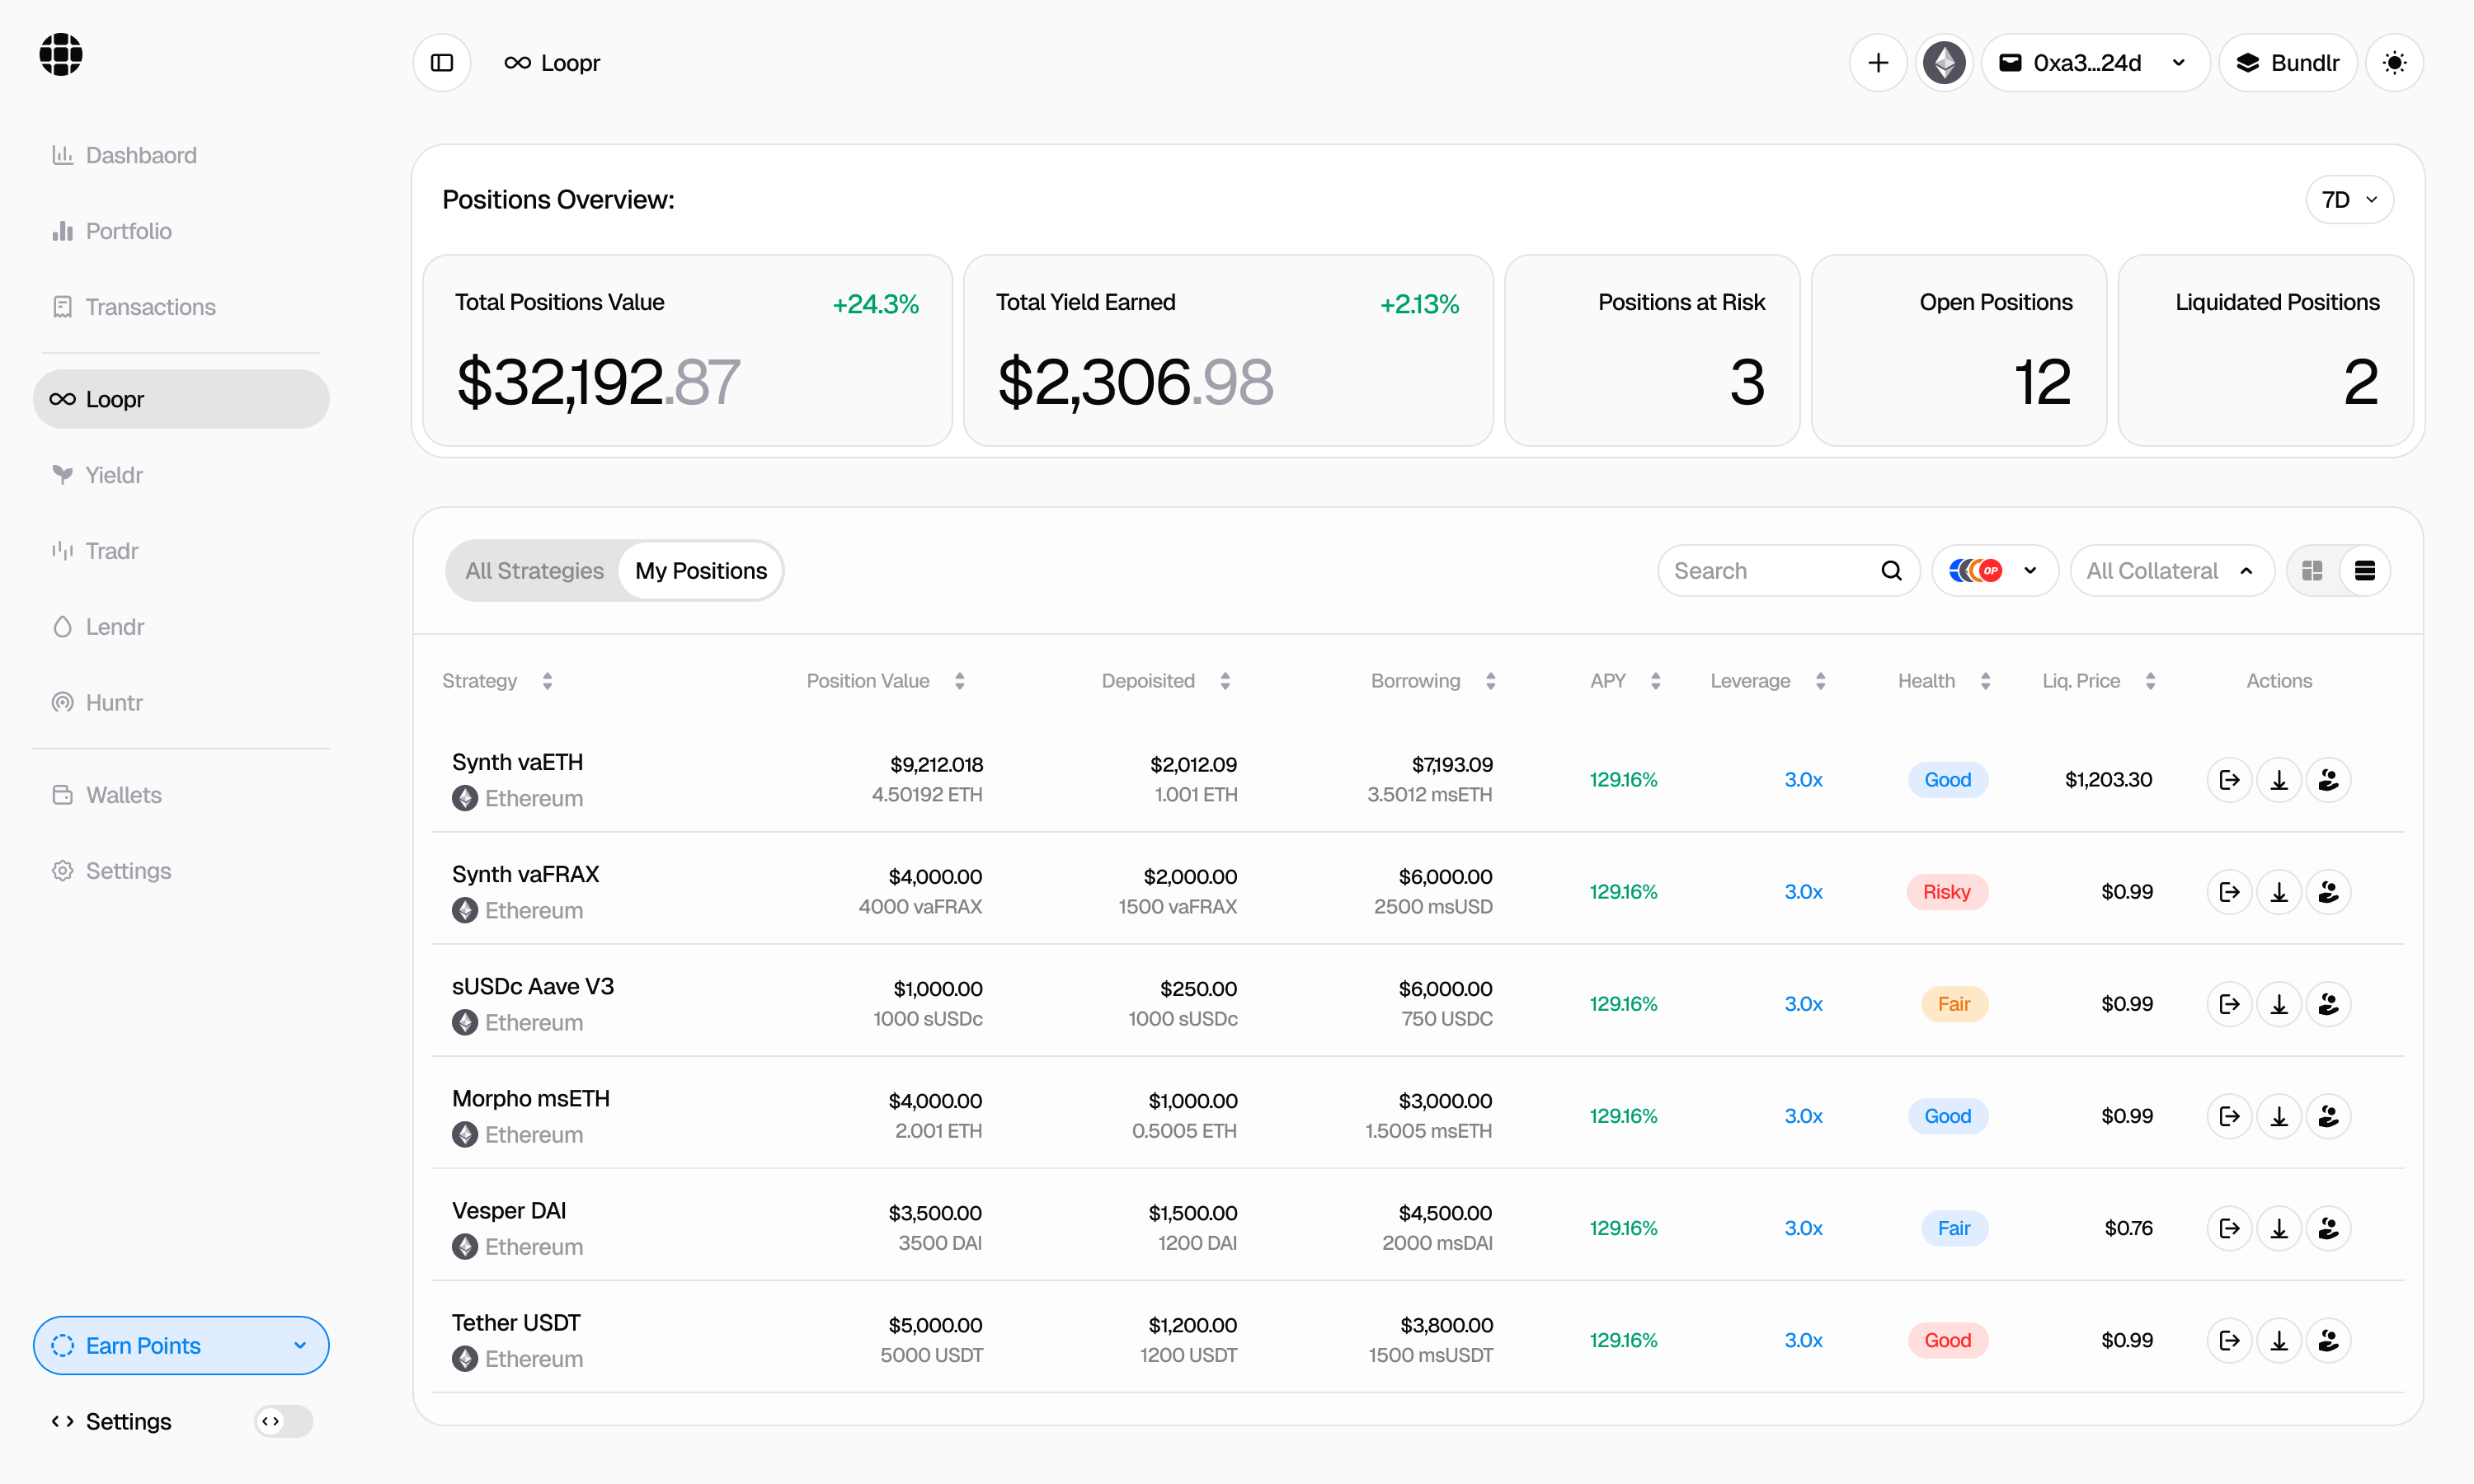2474x1484 pixels.
Task: Click deposit arrow icon for Vesper DAI
Action: click(2279, 1228)
